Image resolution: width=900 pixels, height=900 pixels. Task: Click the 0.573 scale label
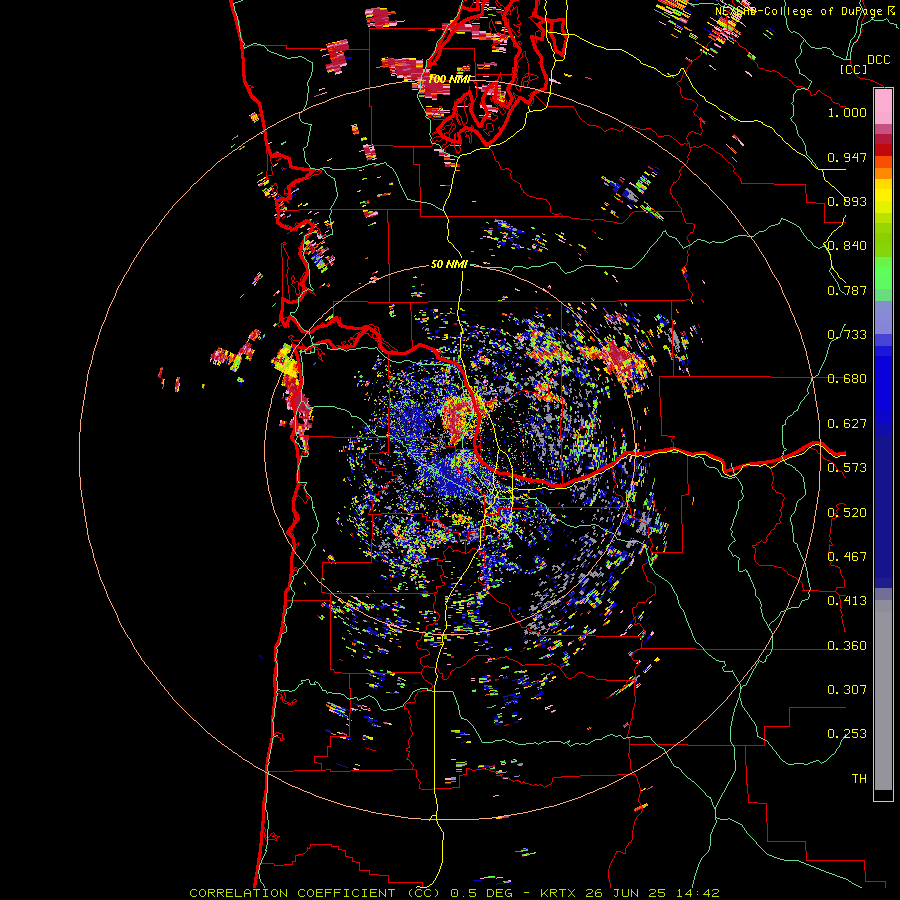[847, 468]
